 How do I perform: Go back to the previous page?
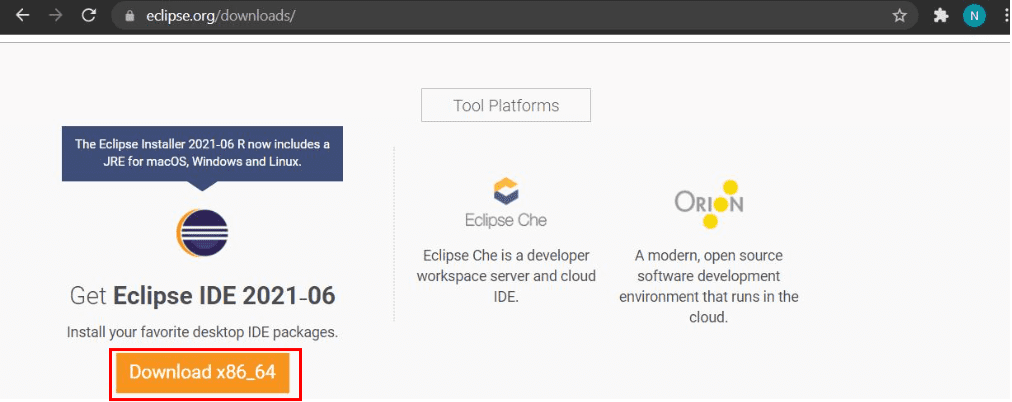tap(22, 16)
